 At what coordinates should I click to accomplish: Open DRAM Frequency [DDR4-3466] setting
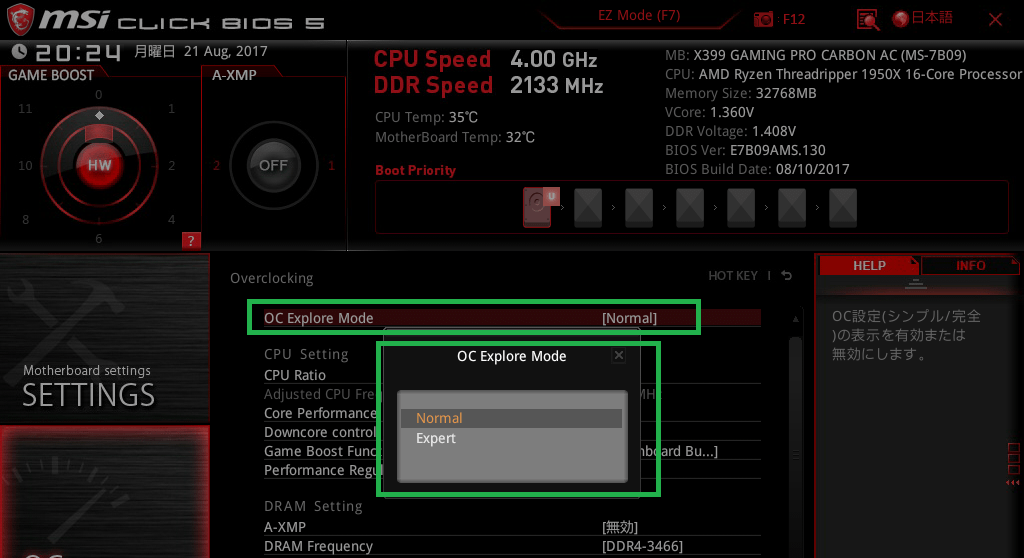512,546
